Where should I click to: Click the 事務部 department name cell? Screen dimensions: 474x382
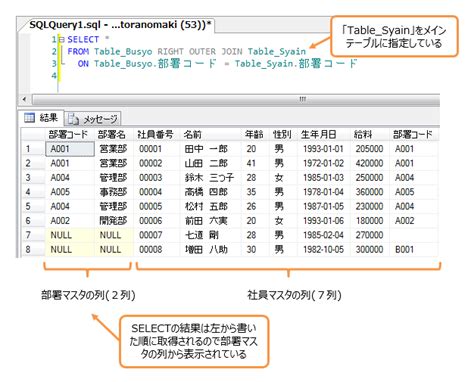point(114,192)
